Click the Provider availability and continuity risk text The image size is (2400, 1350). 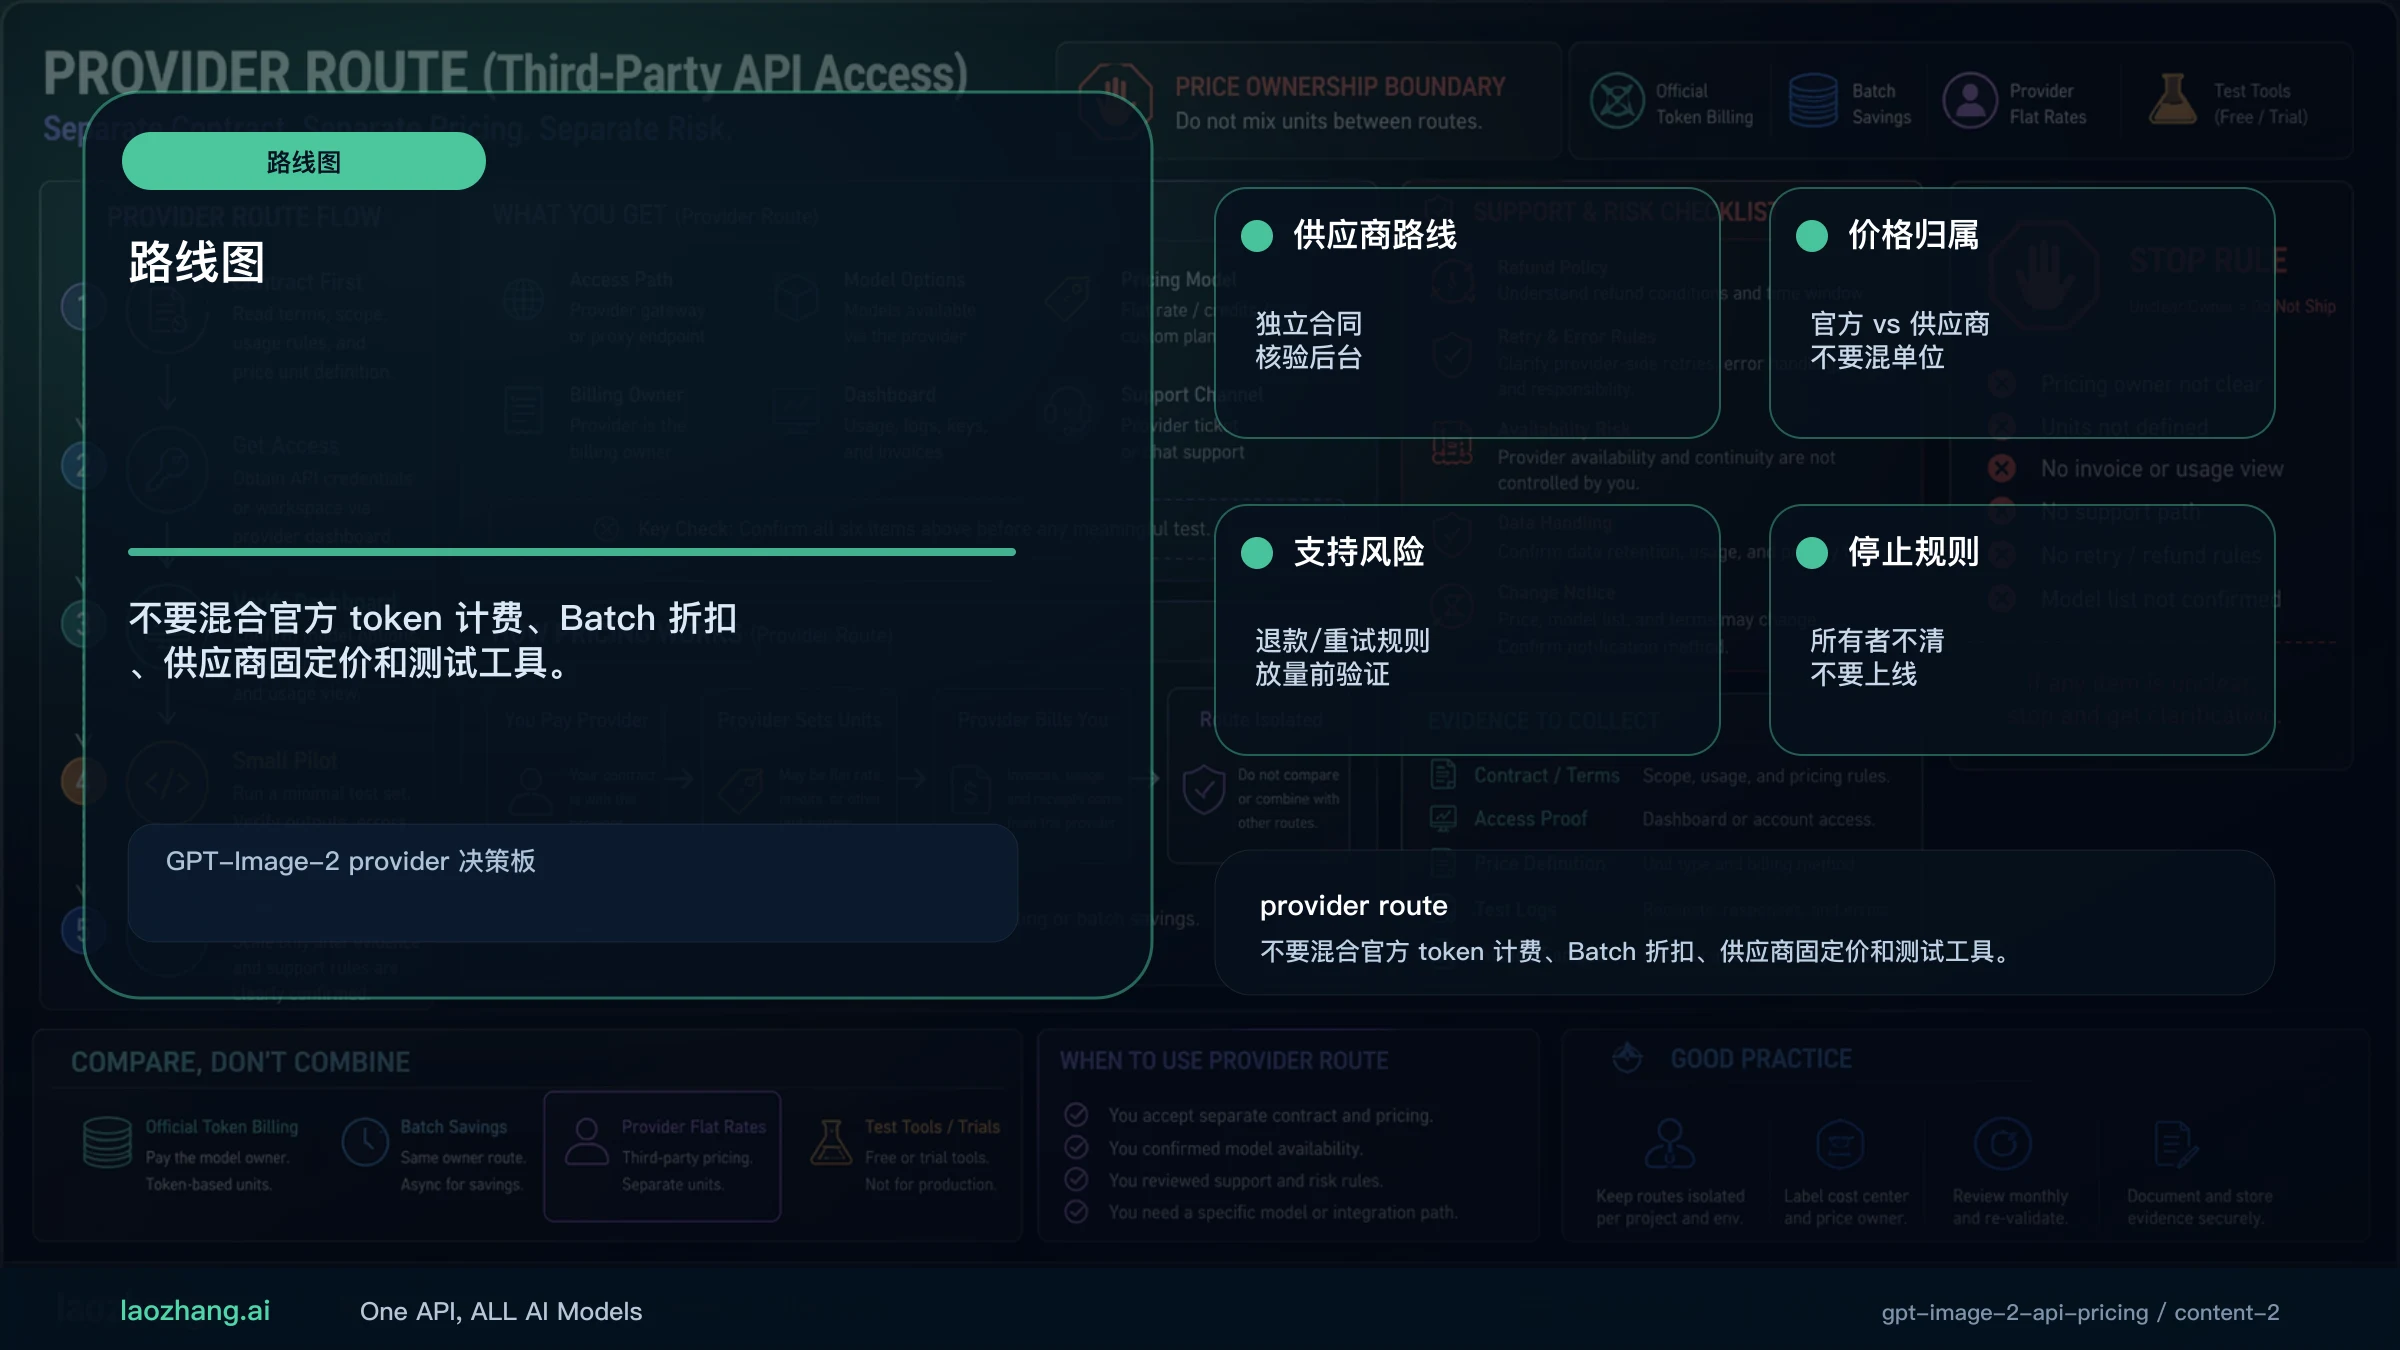tap(1666, 470)
